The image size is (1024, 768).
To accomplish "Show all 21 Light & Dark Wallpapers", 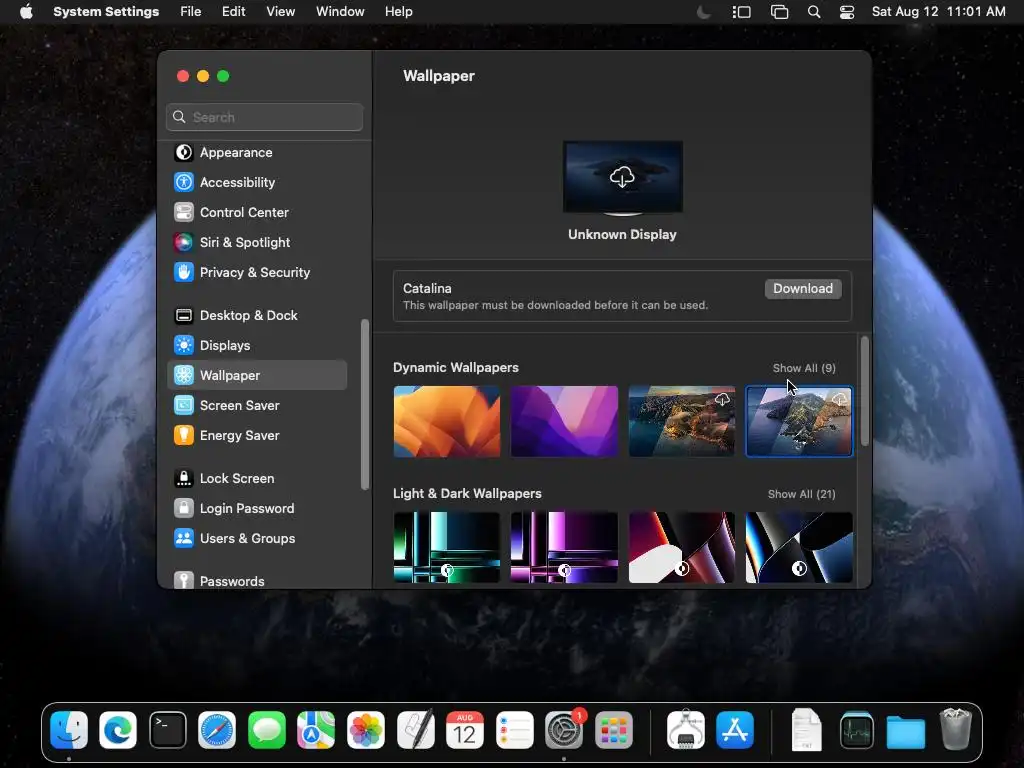I will click(801, 494).
